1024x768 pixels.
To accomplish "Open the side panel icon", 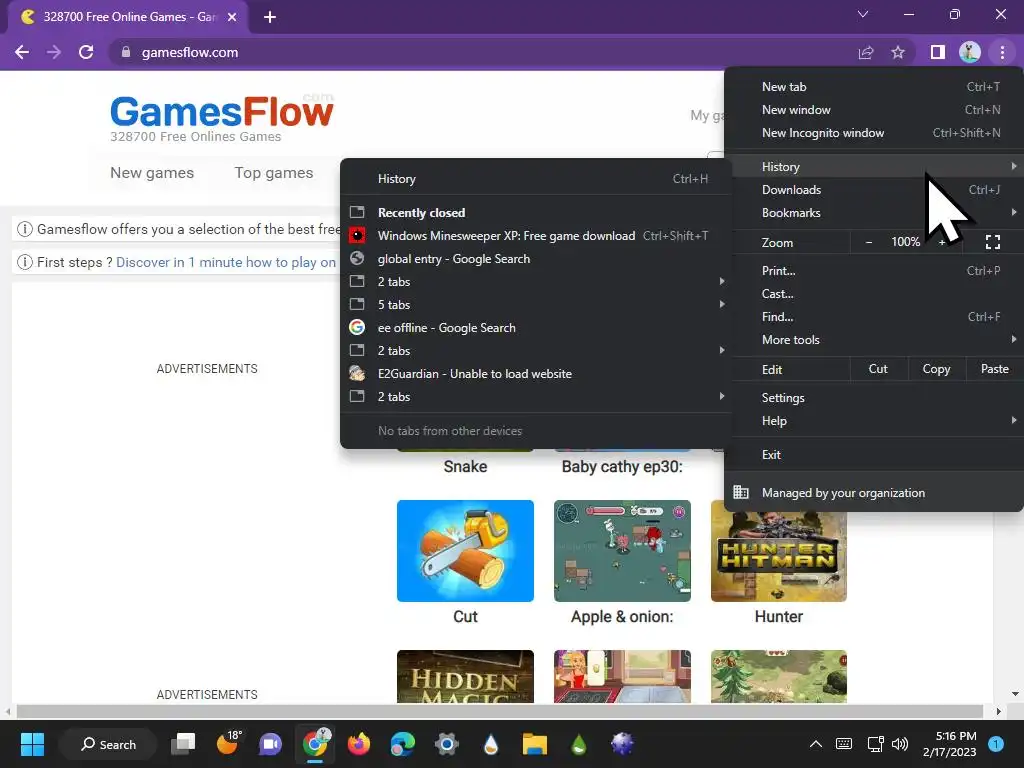I will (x=938, y=52).
